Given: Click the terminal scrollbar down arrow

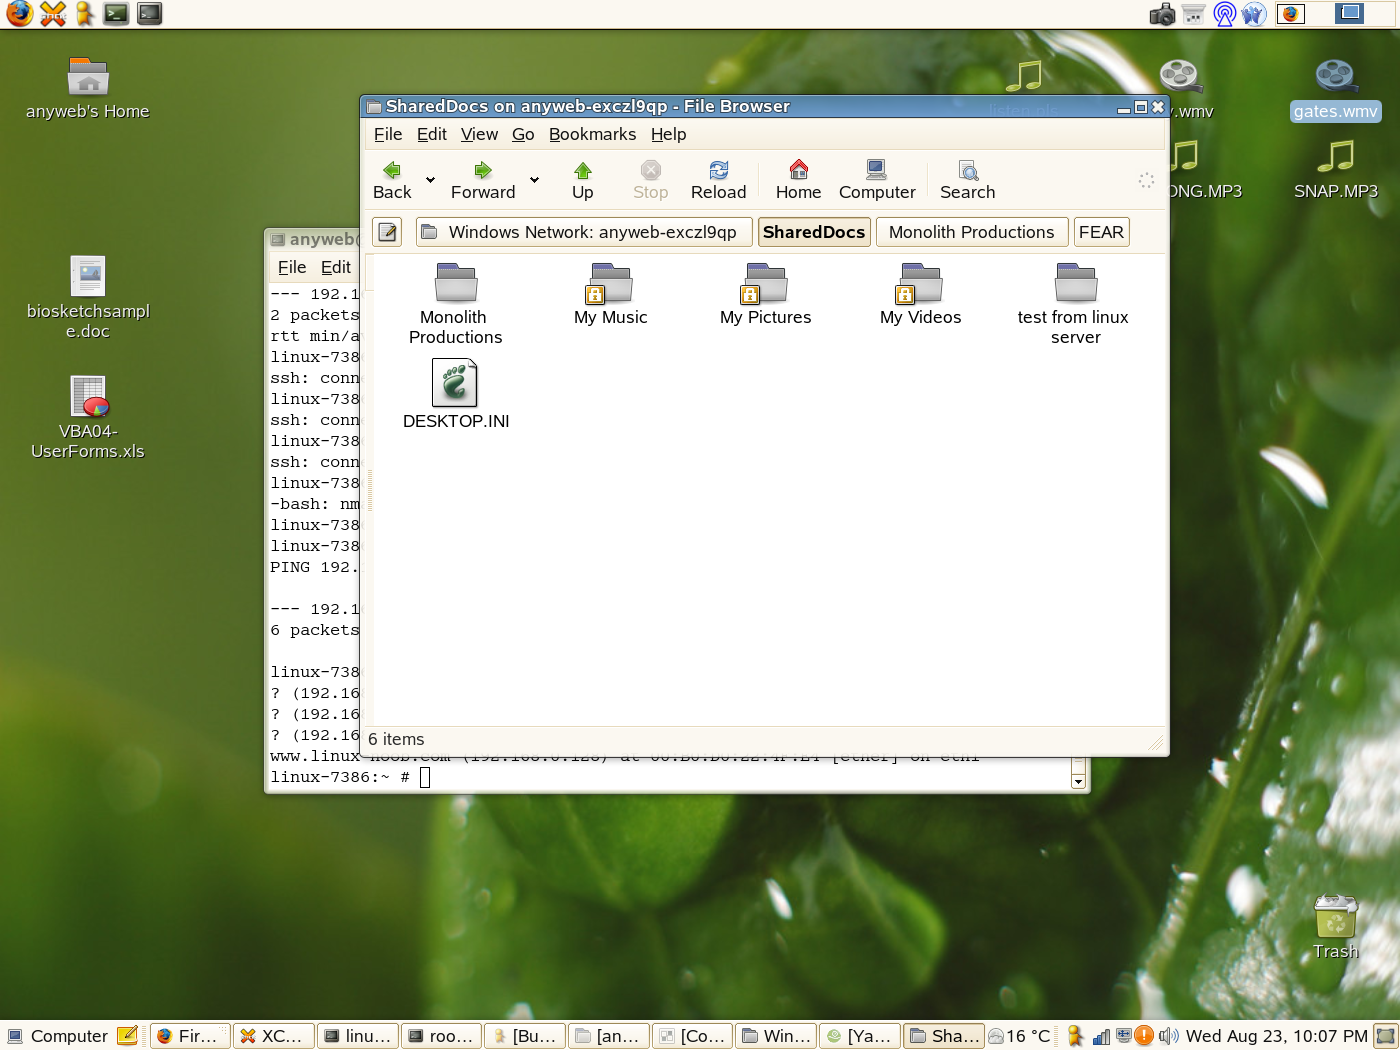Looking at the screenshot, I should click(x=1078, y=782).
